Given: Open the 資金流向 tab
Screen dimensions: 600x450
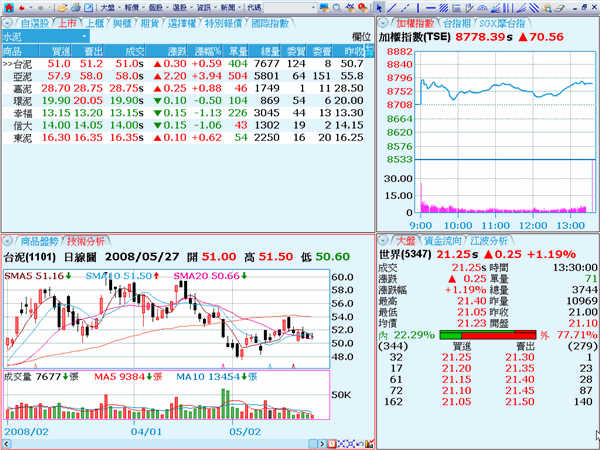Looking at the screenshot, I should 444,241.
